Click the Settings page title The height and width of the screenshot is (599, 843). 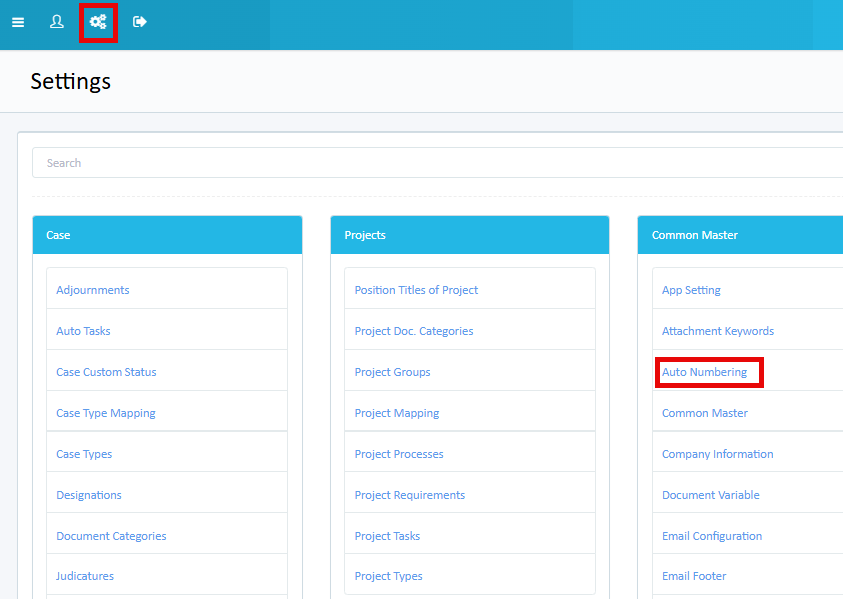pos(70,82)
